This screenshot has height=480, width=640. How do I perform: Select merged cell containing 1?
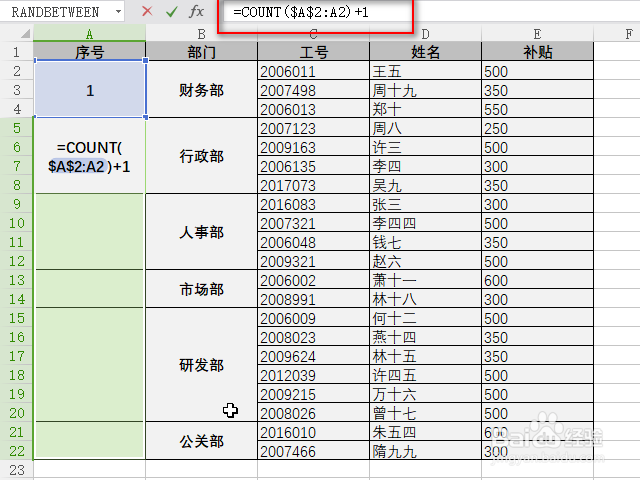click(x=90, y=89)
